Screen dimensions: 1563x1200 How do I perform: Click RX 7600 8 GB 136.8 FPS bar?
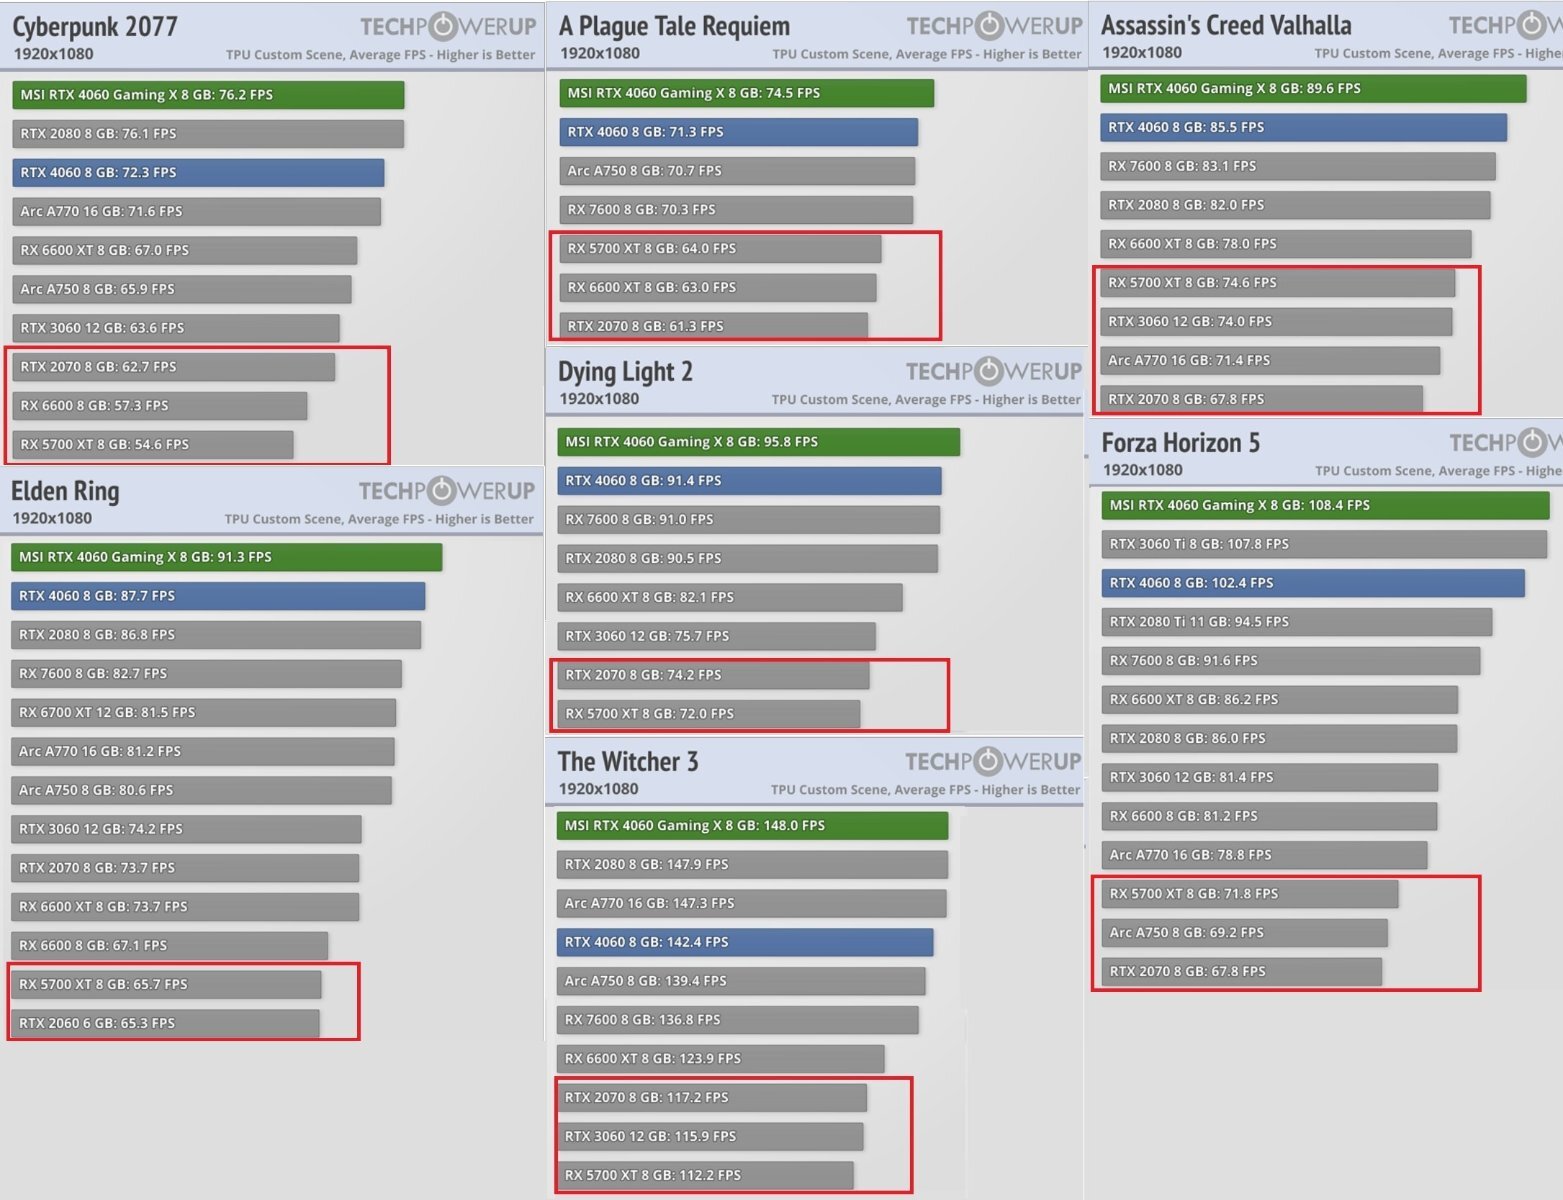pyautogui.click(x=738, y=1021)
